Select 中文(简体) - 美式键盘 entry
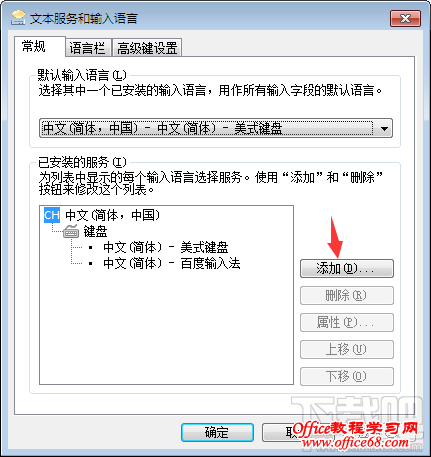Viewport: 431px width, 457px height. [x=166, y=247]
